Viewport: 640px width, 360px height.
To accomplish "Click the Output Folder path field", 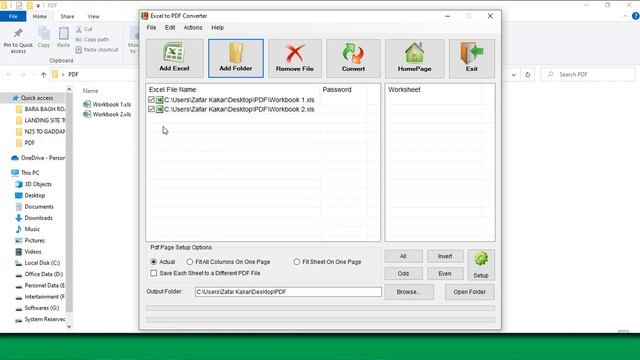I will click(288, 292).
